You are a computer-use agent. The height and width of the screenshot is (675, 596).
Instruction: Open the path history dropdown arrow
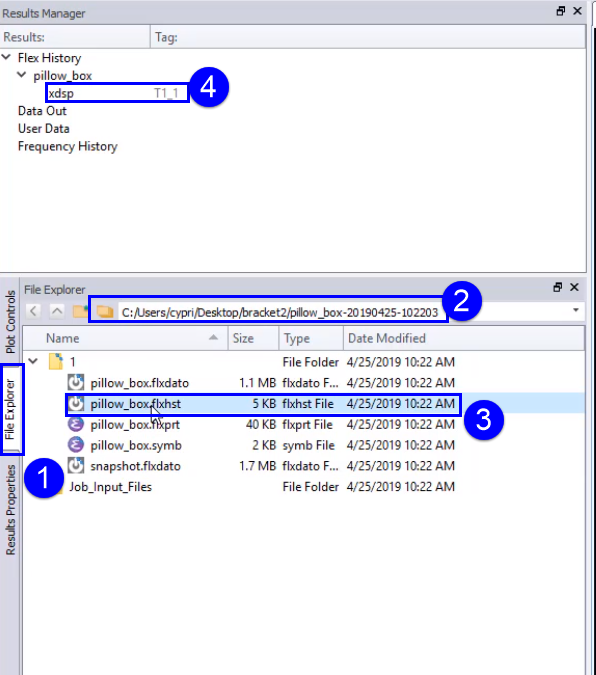576,310
